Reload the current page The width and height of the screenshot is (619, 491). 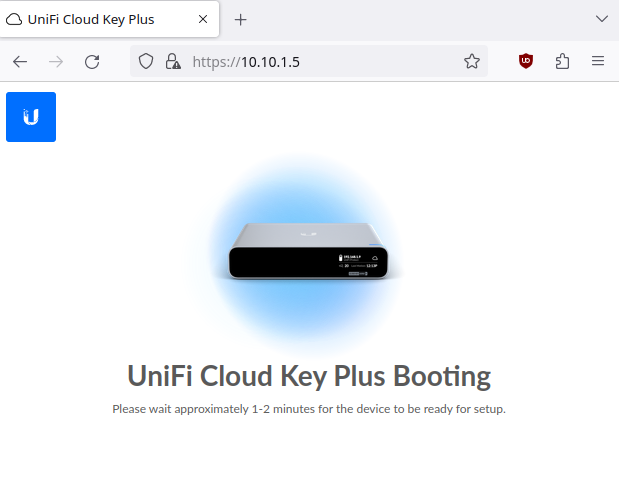(x=92, y=61)
